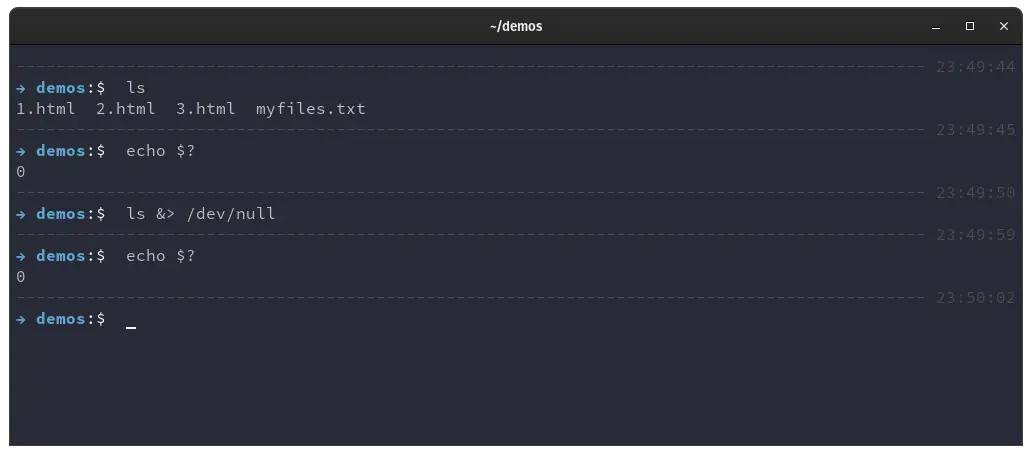Click the 23:49:44 timestamp
The image size is (1032, 455).
coord(975,67)
